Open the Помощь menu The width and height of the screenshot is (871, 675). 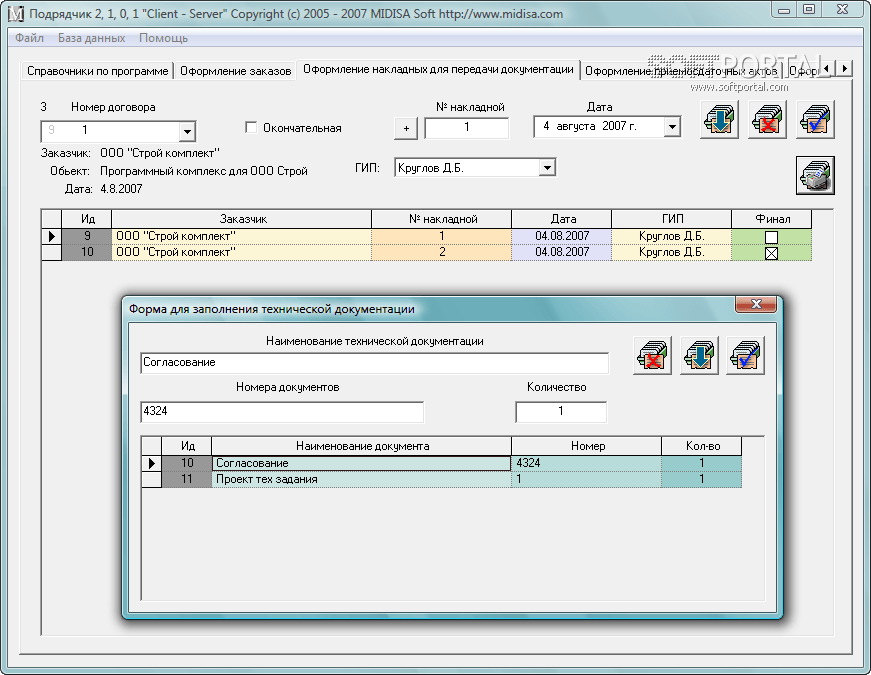pyautogui.click(x=163, y=38)
